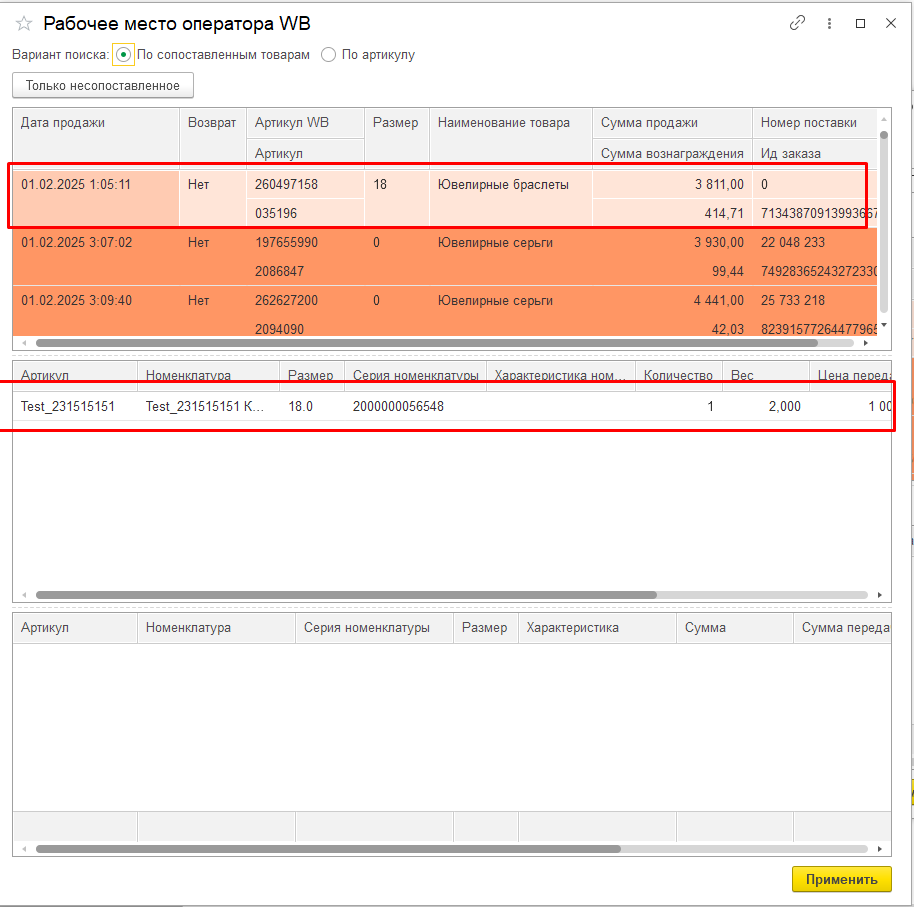The image size is (914, 907).
Task: Click WB article cell 262627200
Action: (305, 301)
